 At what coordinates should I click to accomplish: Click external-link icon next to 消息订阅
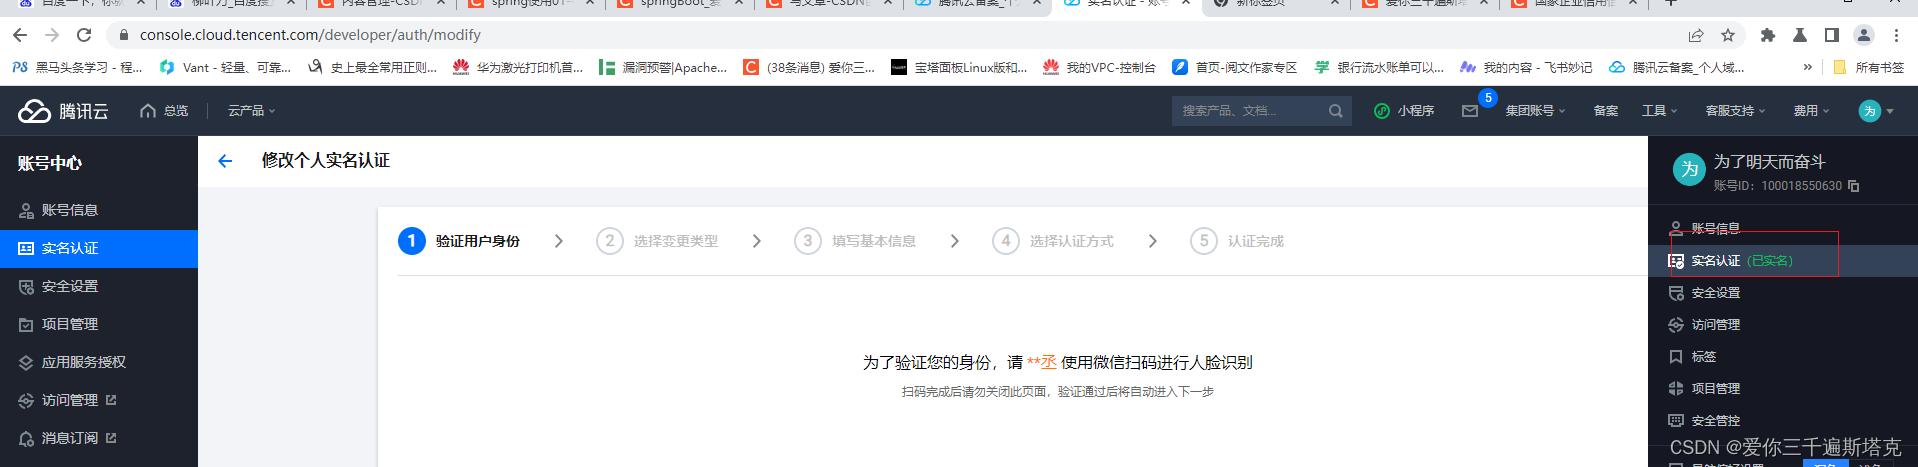[x=111, y=438]
